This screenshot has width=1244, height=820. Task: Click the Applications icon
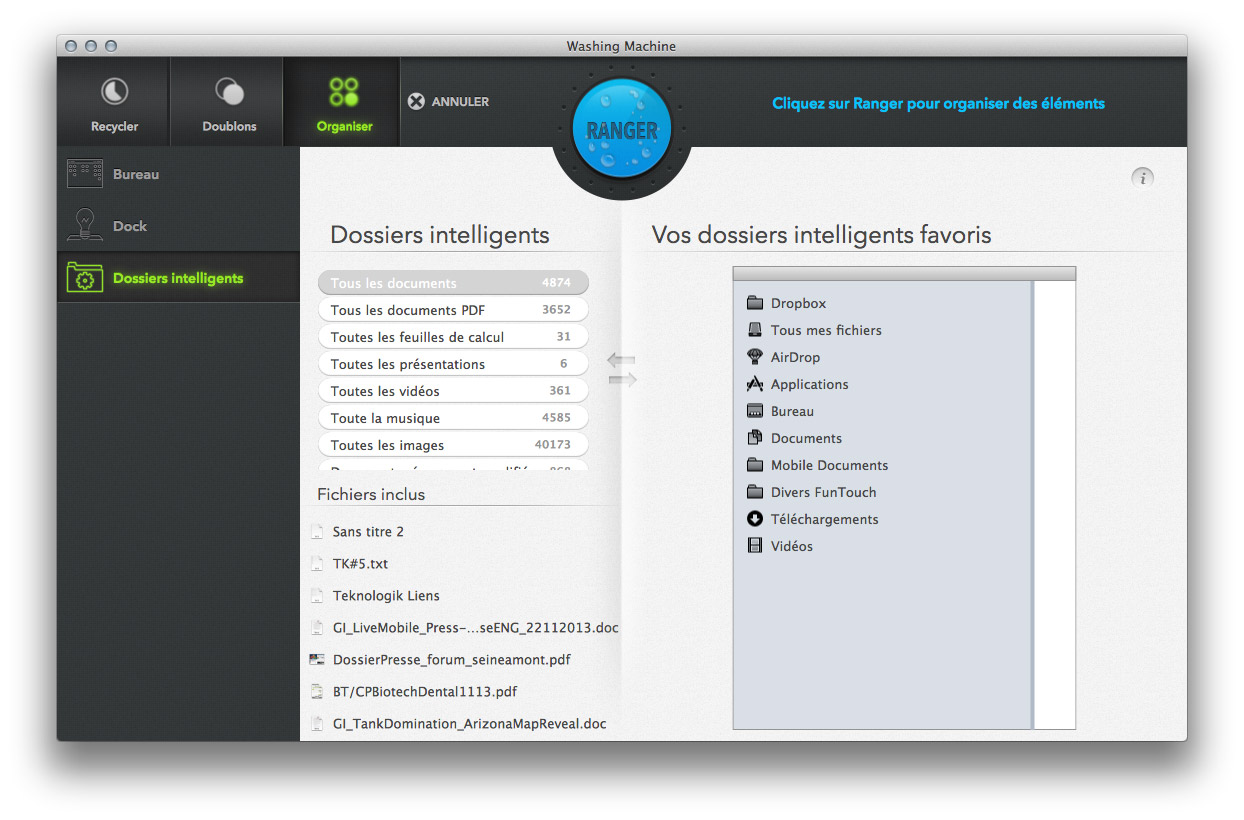tap(755, 384)
